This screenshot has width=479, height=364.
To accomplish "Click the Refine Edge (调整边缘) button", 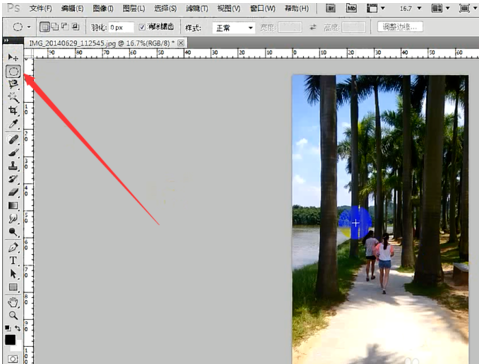I will [400, 27].
